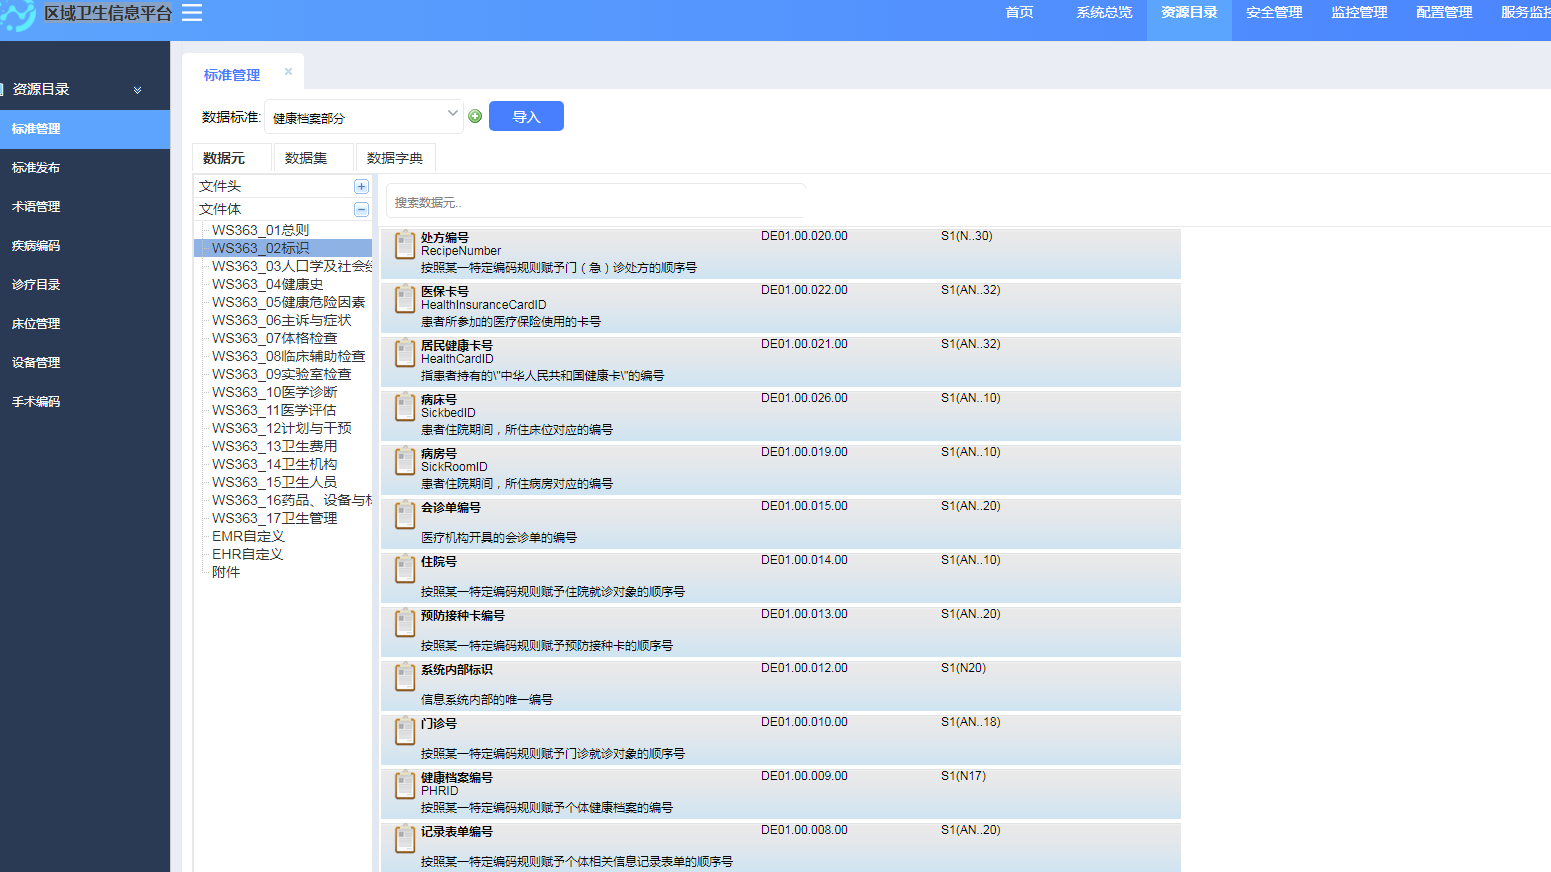1551x872 pixels.
Task: Click the 搜索数据元 search field
Action: click(x=595, y=202)
